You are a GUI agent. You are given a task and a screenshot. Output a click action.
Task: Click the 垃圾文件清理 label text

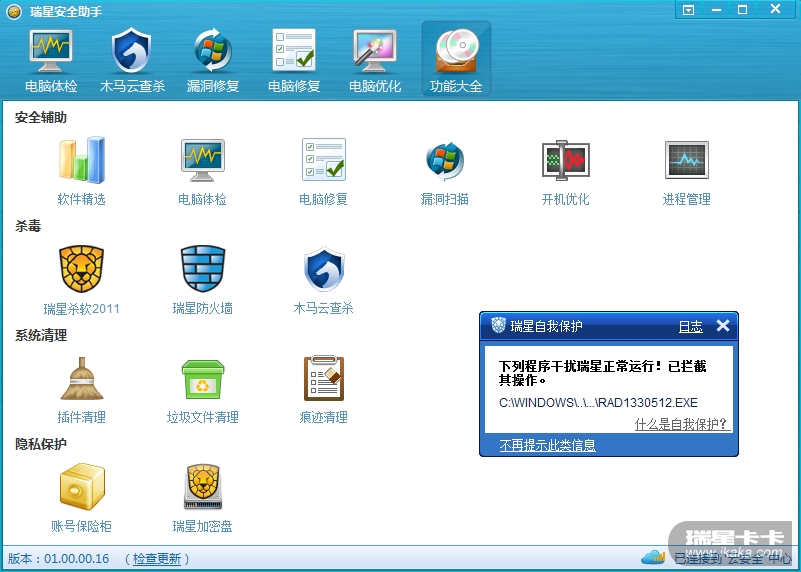203,417
